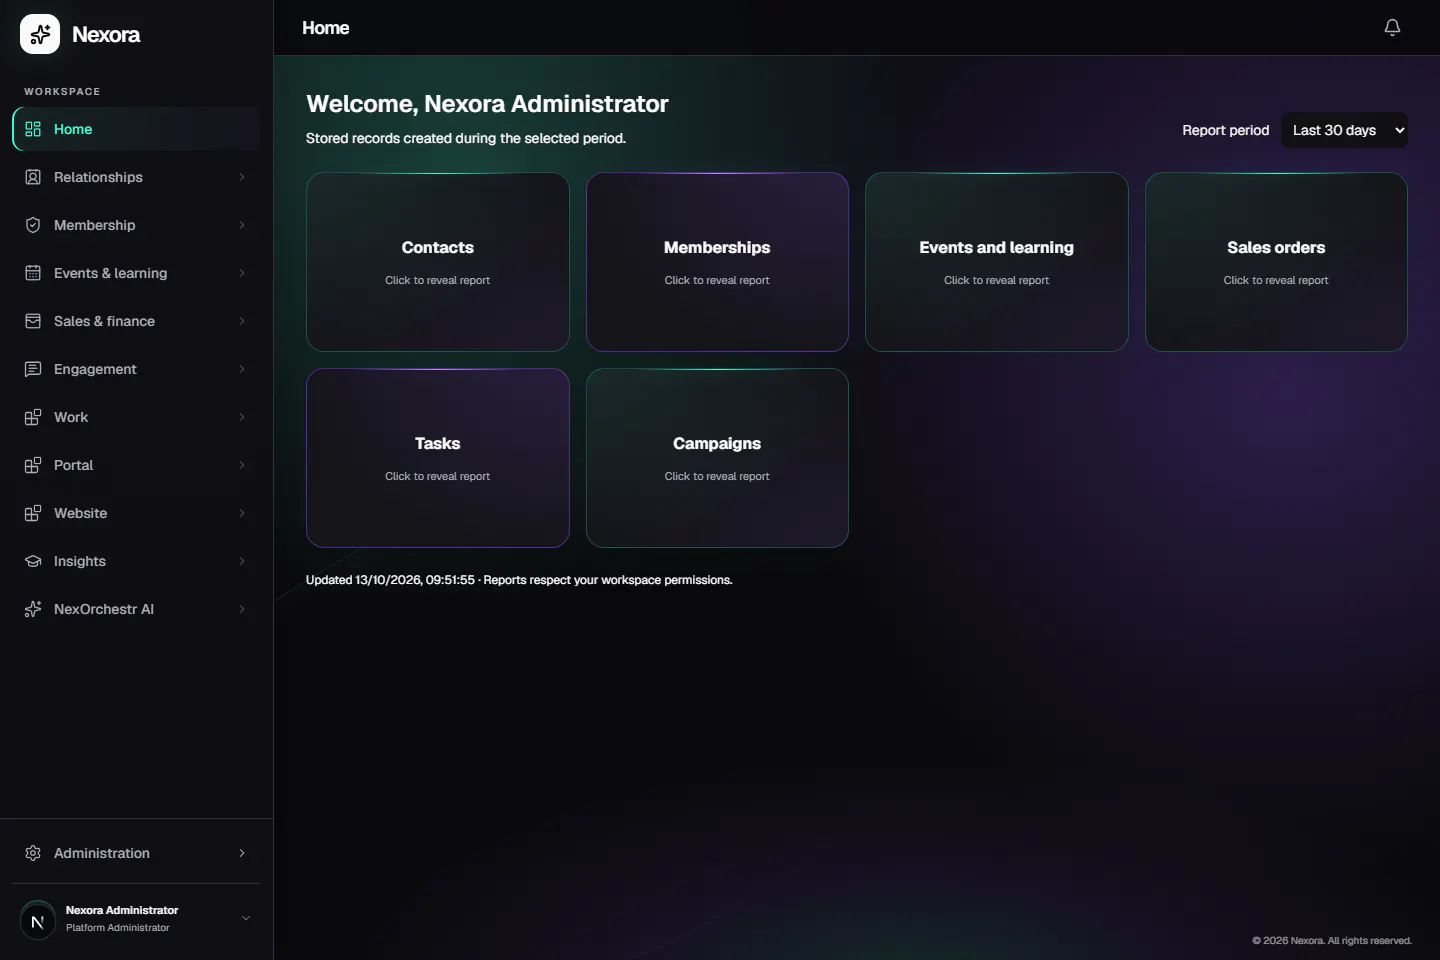Open the Events & learning menu item
This screenshot has height=960, width=1440.
(136, 273)
